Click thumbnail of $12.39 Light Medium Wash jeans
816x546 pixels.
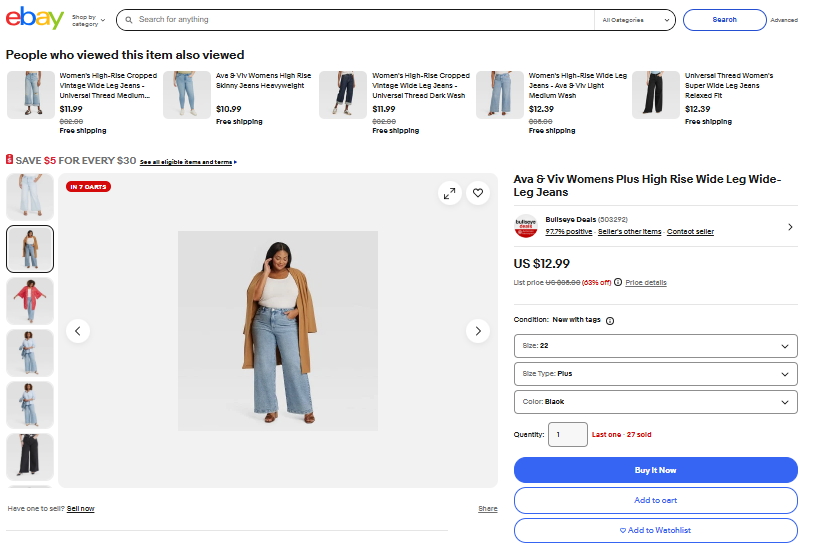(500, 95)
